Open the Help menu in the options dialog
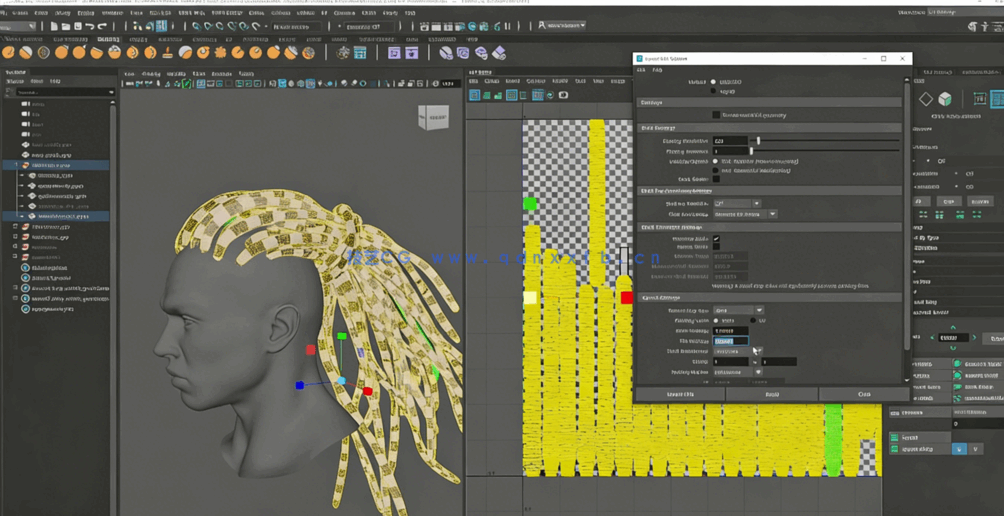Viewport: 1004px width, 516px height. tap(657, 71)
